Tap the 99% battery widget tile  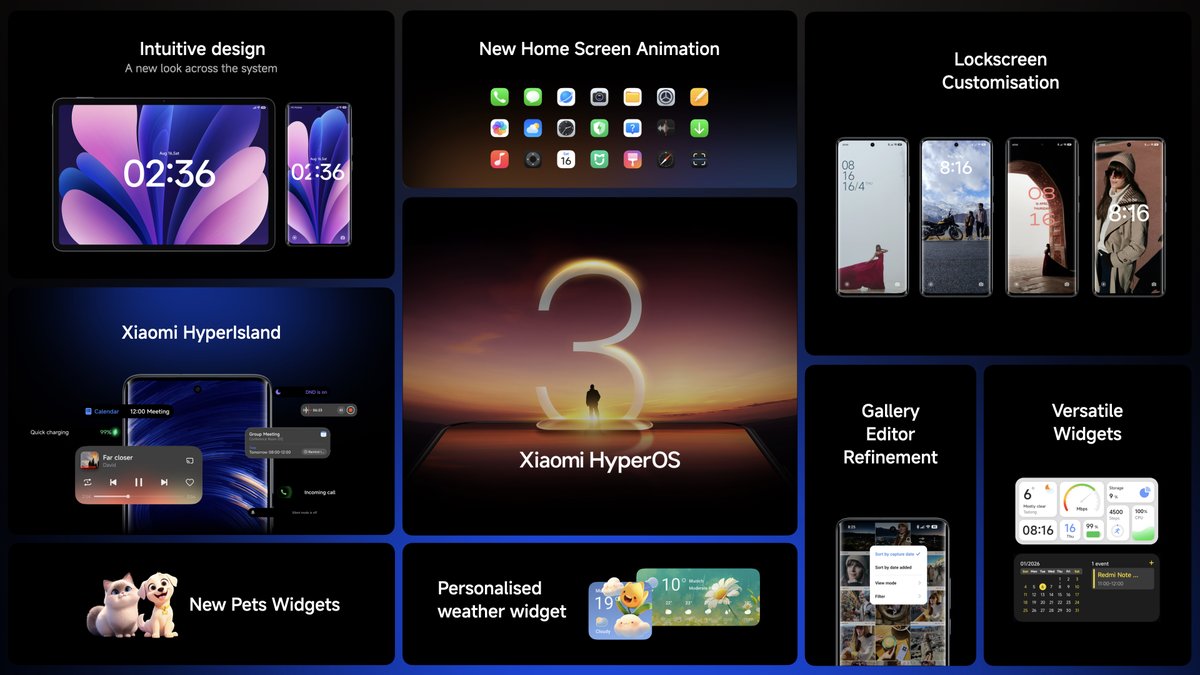point(1094,530)
